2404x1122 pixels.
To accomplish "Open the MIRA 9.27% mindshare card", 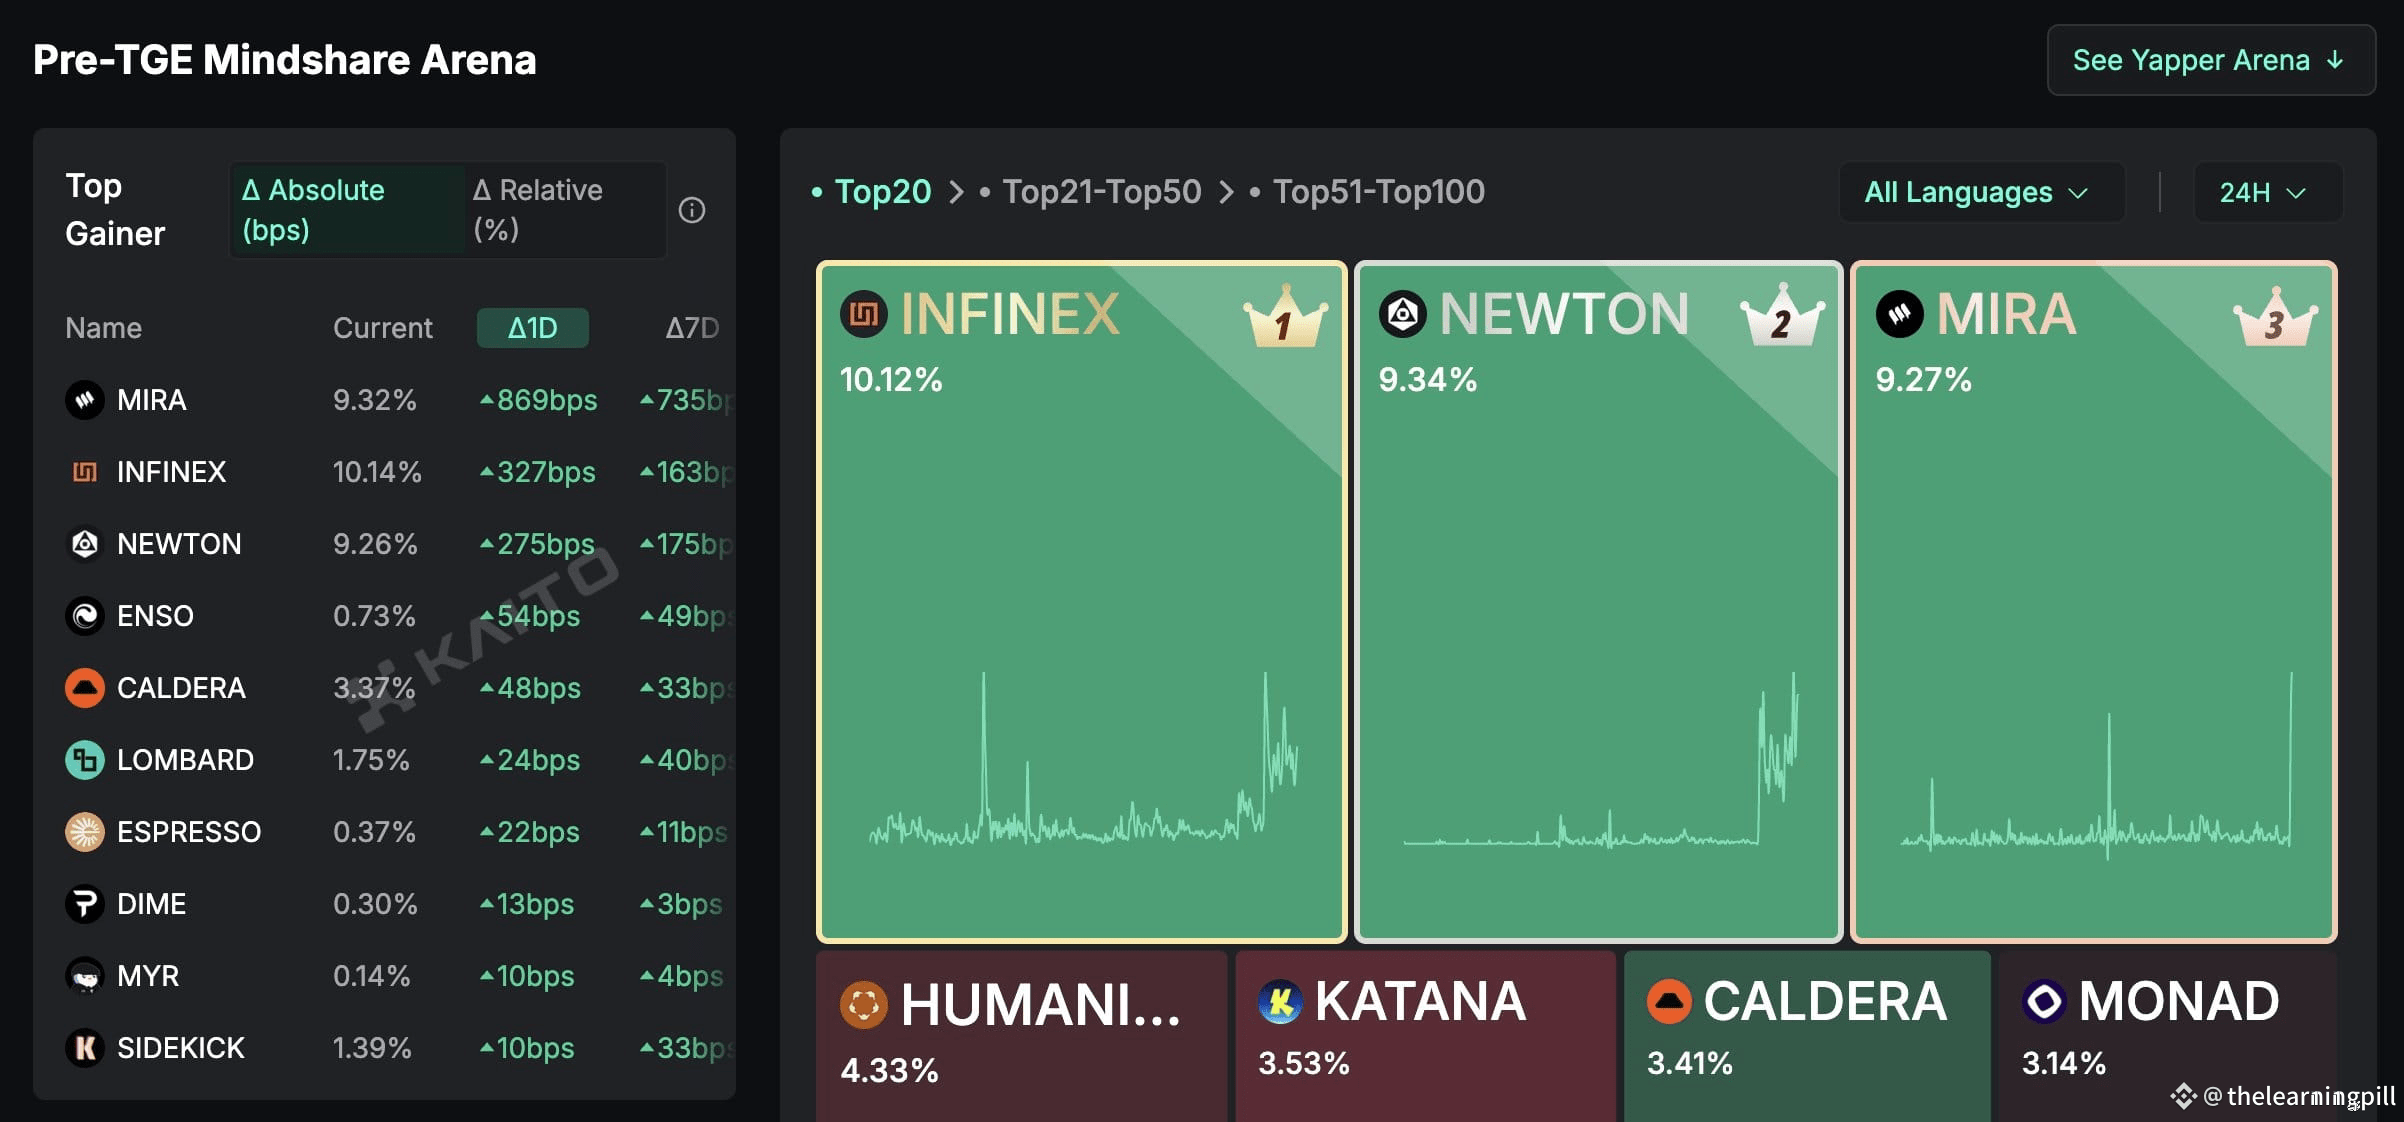I will click(2094, 602).
